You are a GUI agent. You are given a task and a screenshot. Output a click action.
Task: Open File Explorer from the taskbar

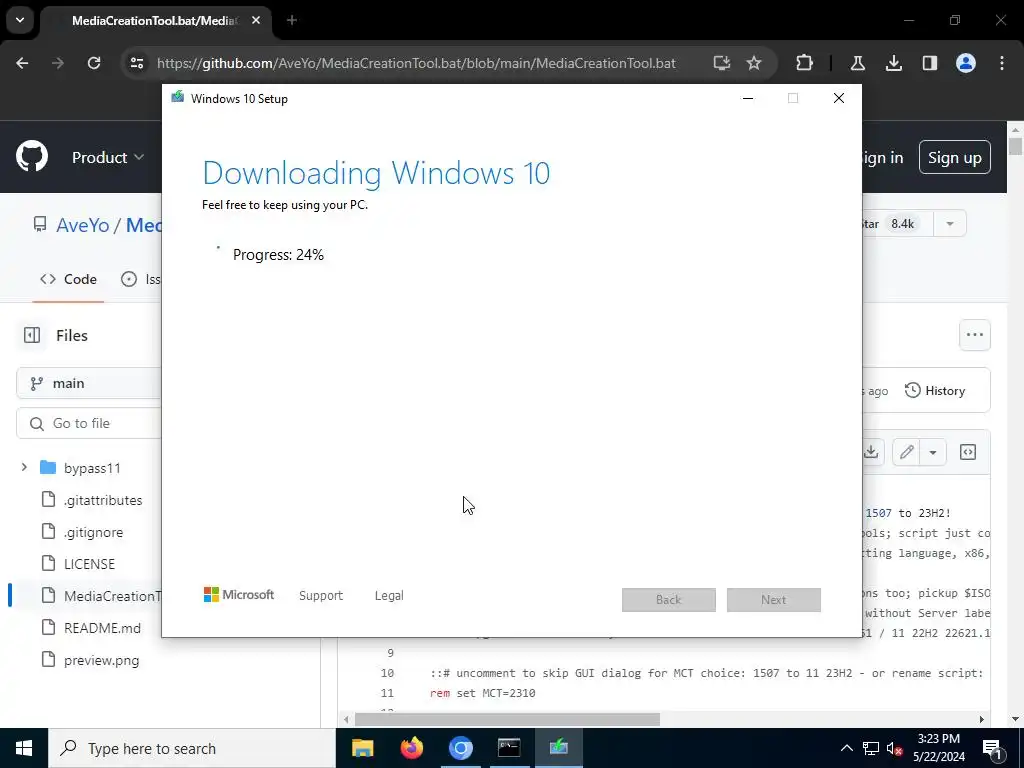click(362, 748)
